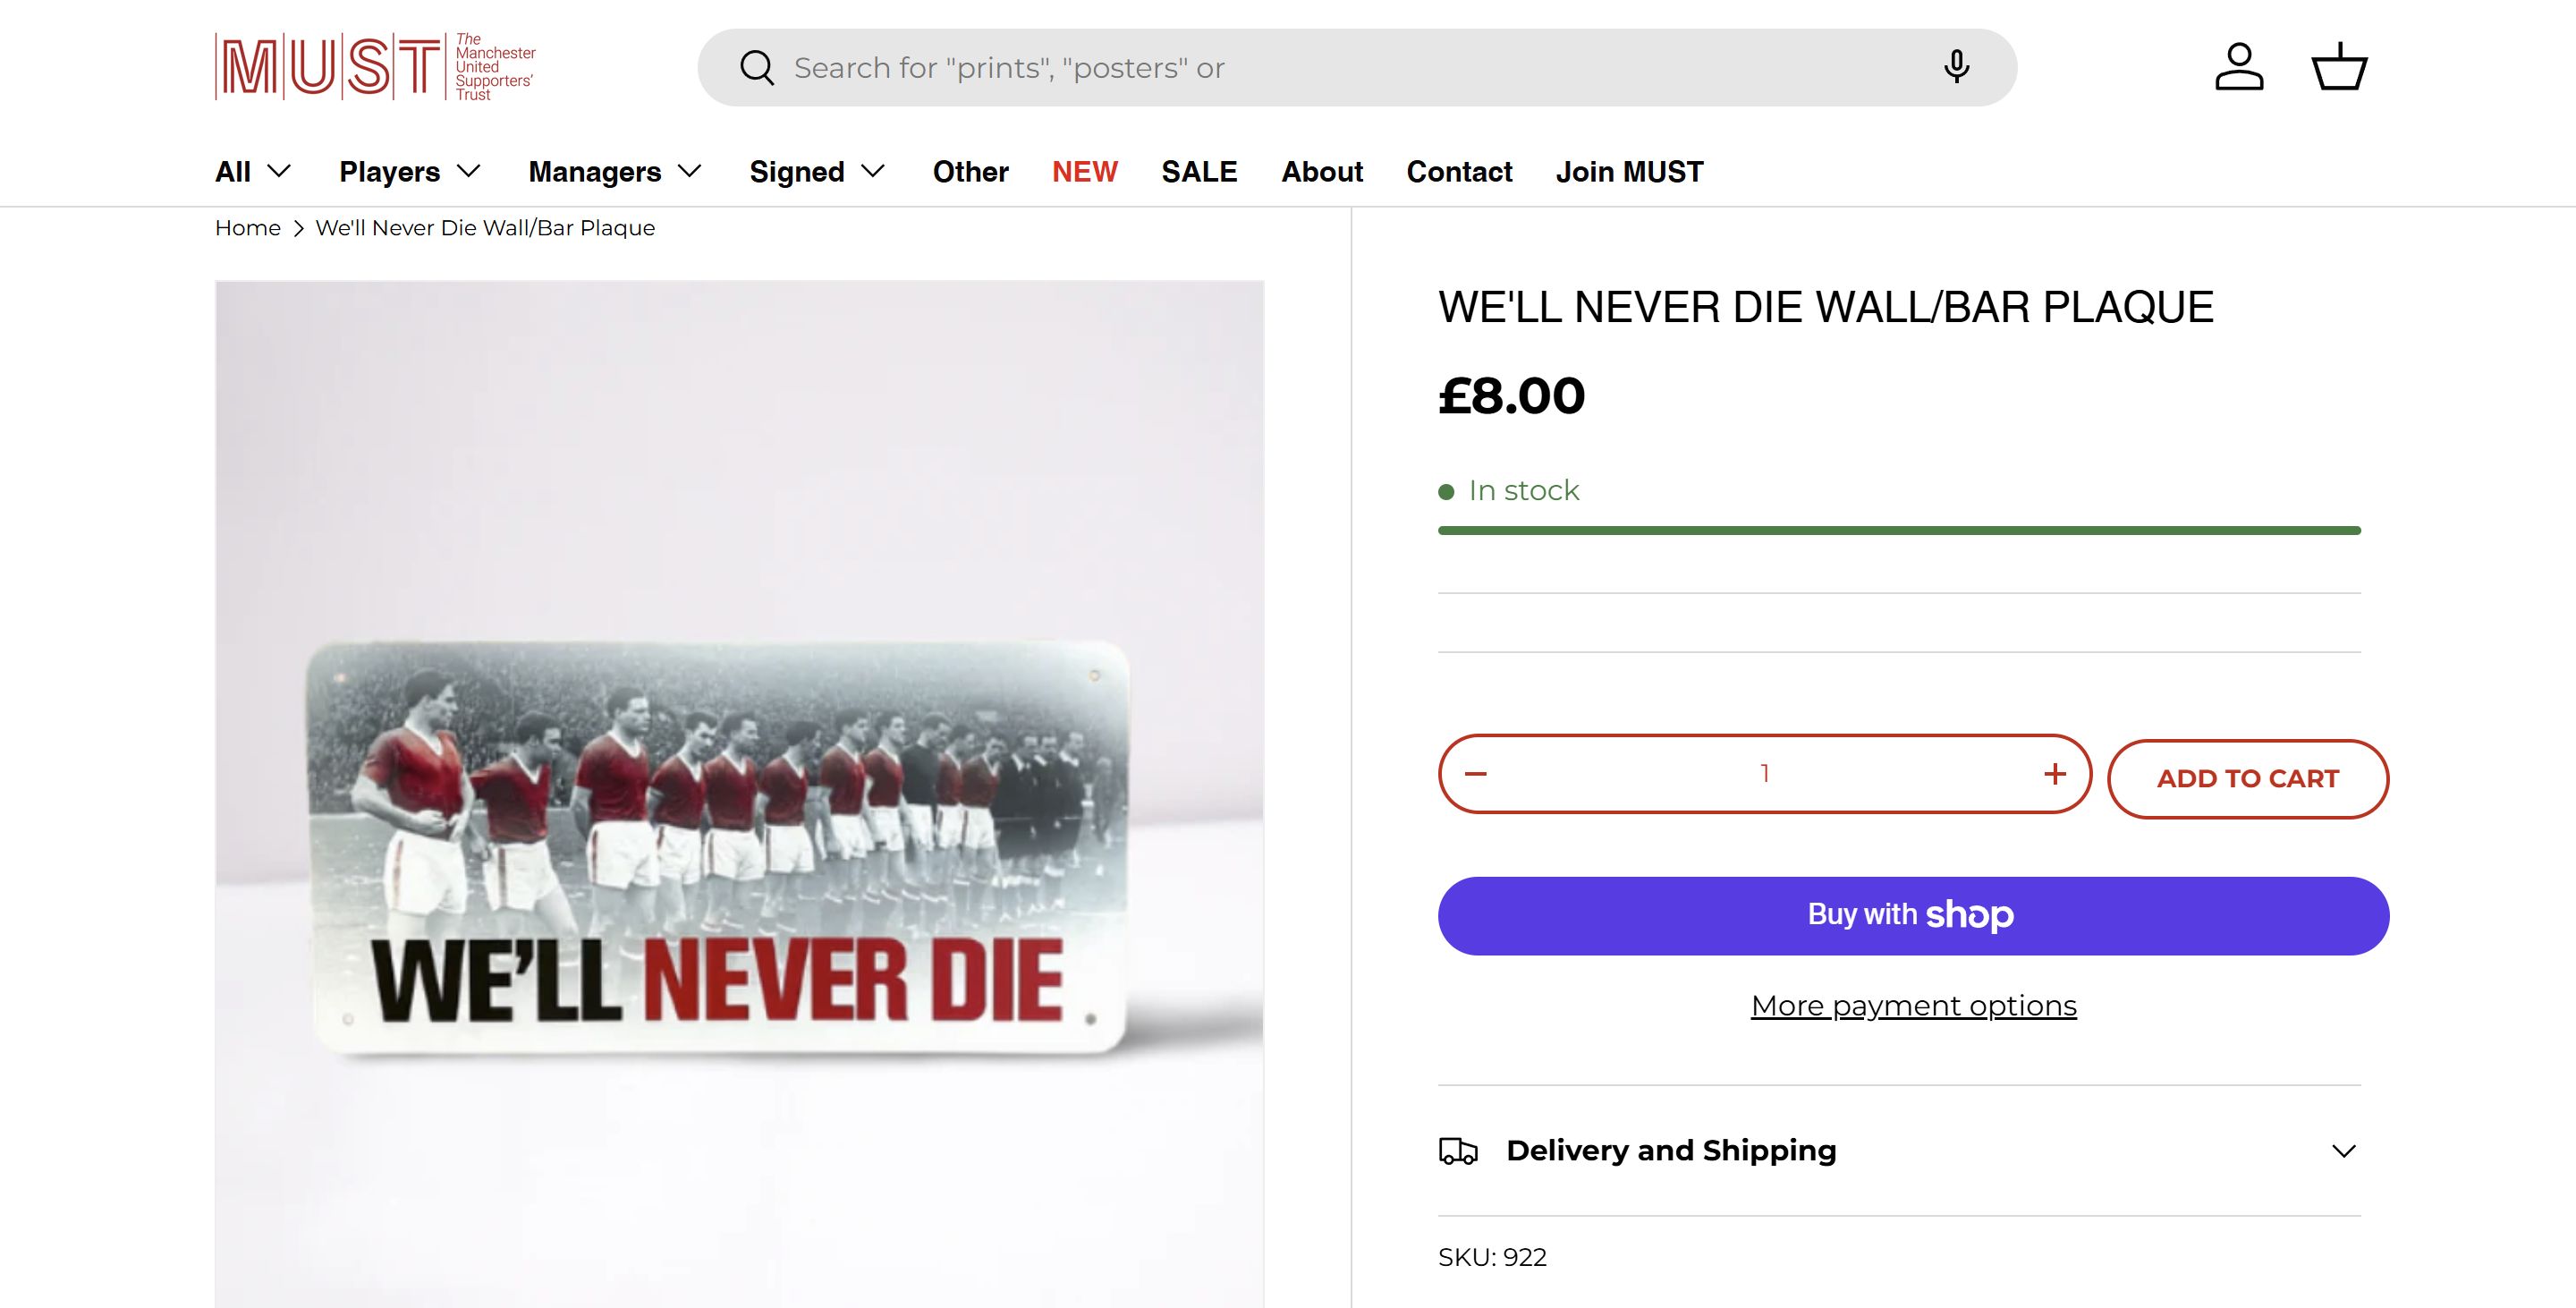
Task: Click the MUST logo in header
Action: (375, 67)
